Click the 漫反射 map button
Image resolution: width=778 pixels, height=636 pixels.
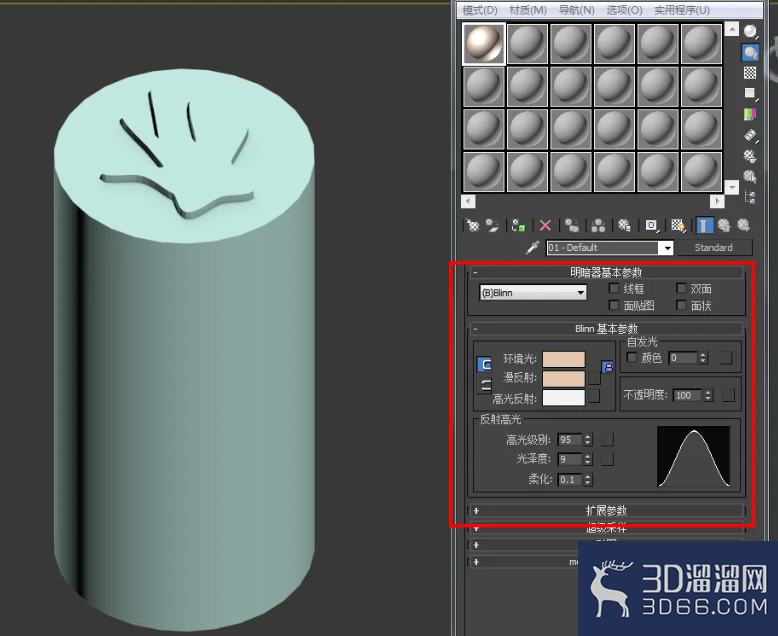(x=594, y=378)
